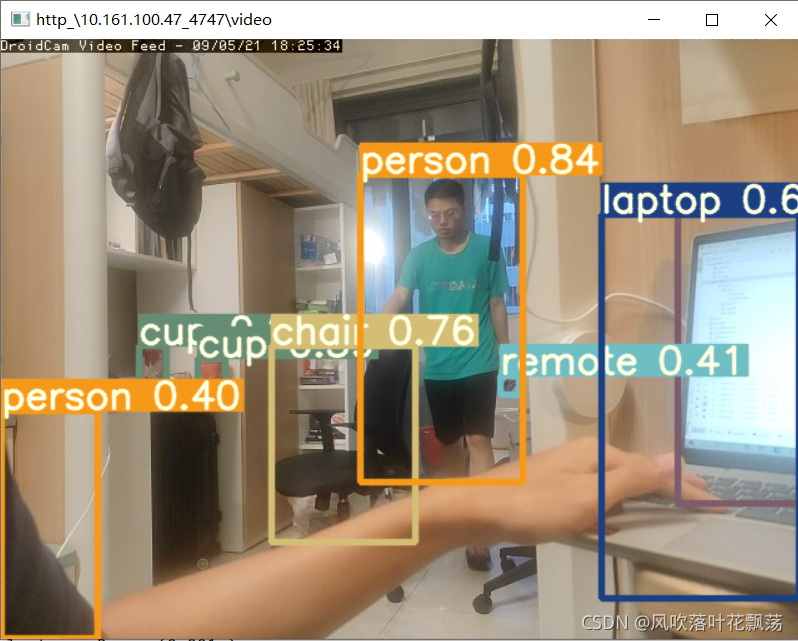Click the 'person 0.84' detection label
The image size is (798, 641).
tap(480, 160)
